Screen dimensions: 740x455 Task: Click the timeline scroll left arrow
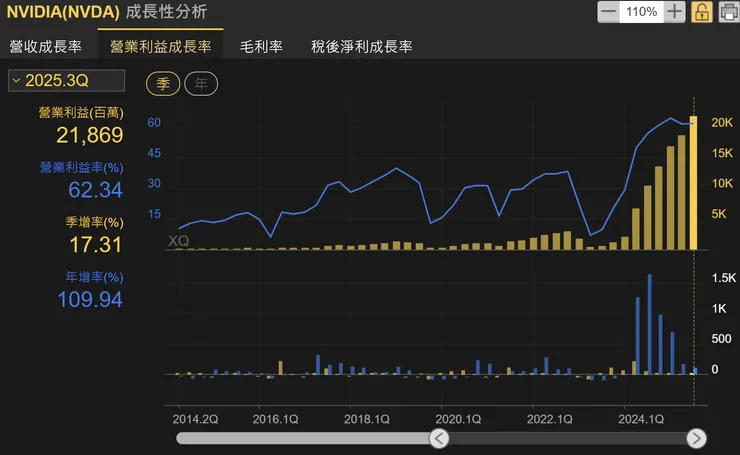pyautogui.click(x=439, y=438)
